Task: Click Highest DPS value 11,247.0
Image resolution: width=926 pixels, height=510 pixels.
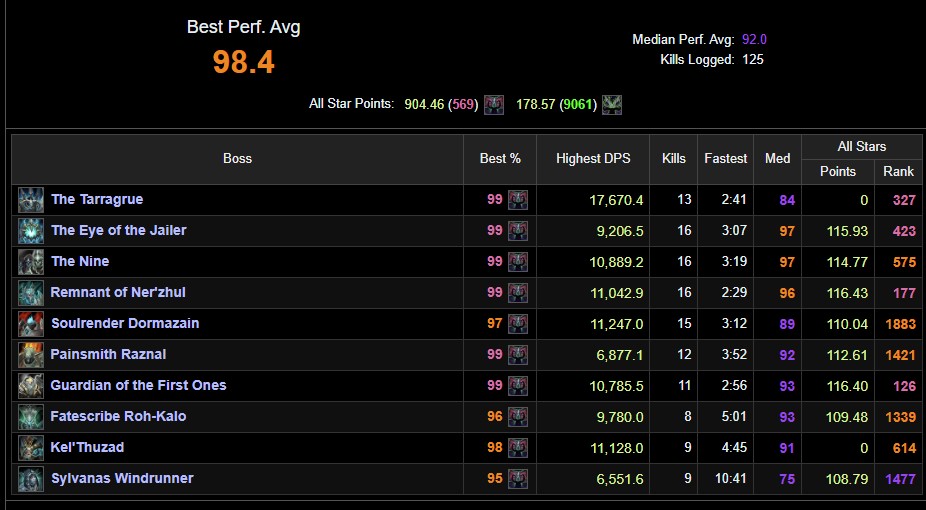Action: tap(617, 324)
